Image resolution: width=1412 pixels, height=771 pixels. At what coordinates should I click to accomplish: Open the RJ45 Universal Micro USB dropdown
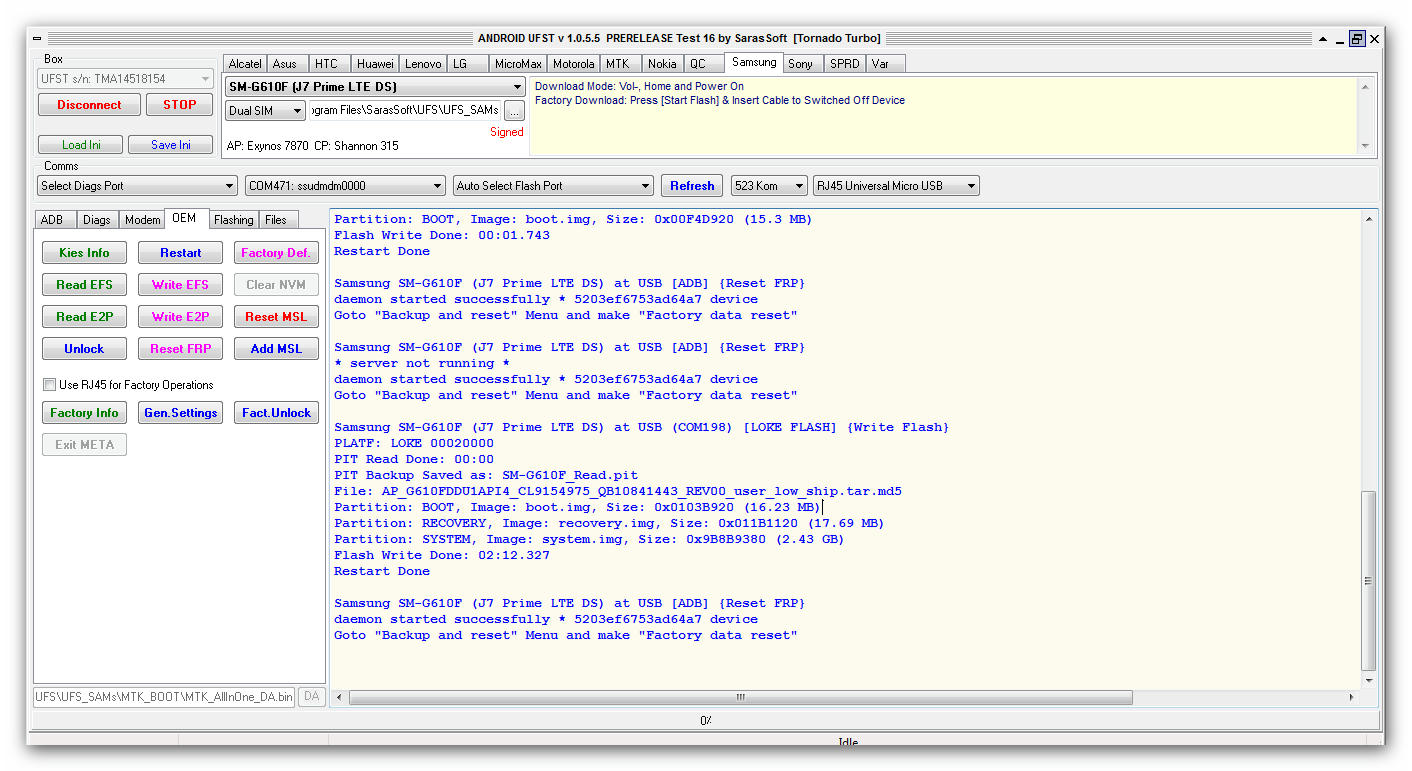[896, 186]
